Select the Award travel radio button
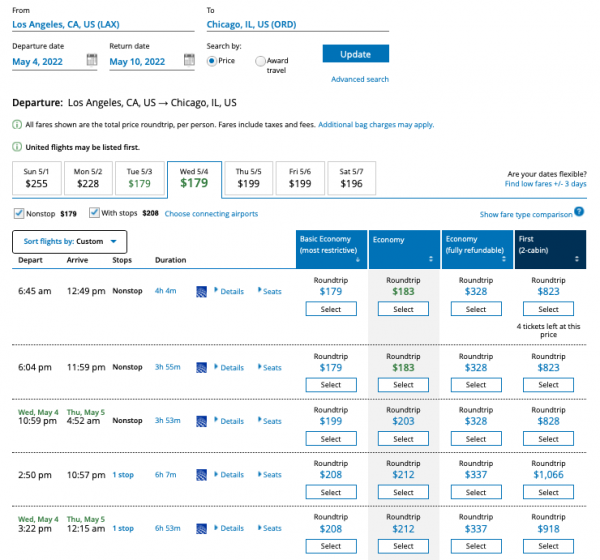This screenshot has height=560, width=600. coord(261,61)
